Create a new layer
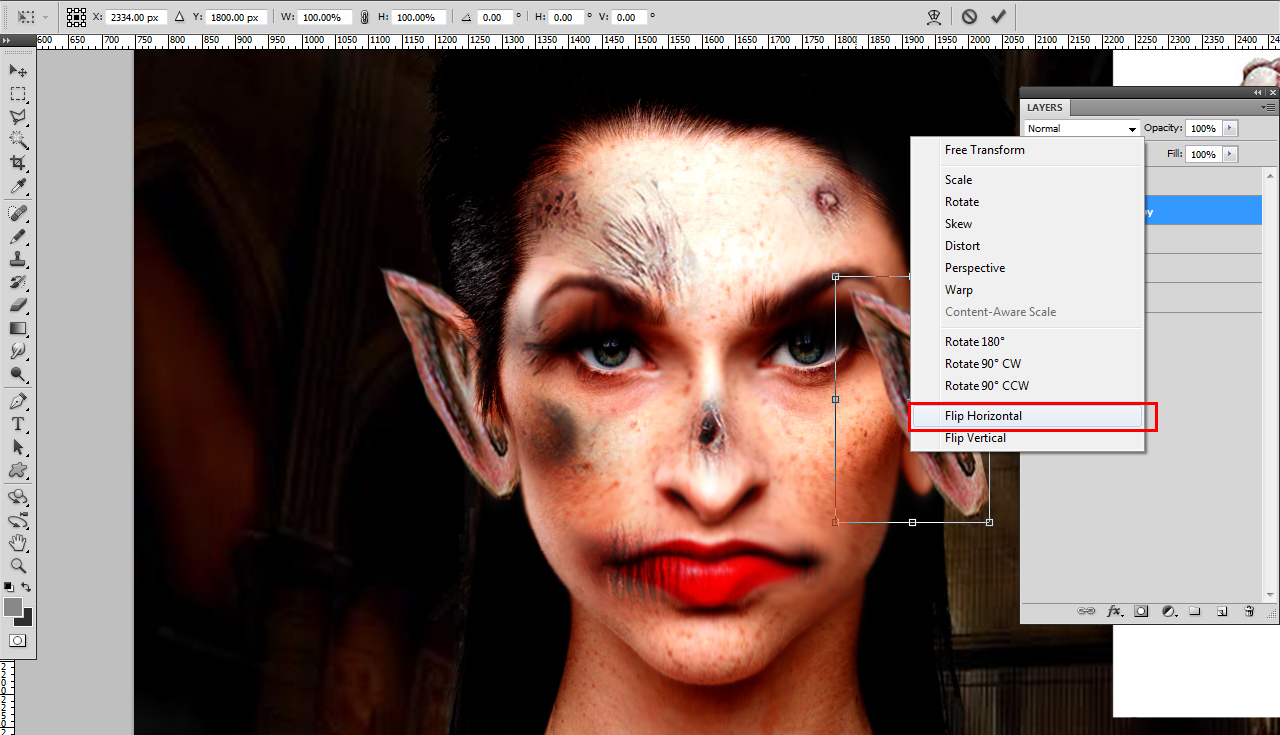 [x=1222, y=610]
